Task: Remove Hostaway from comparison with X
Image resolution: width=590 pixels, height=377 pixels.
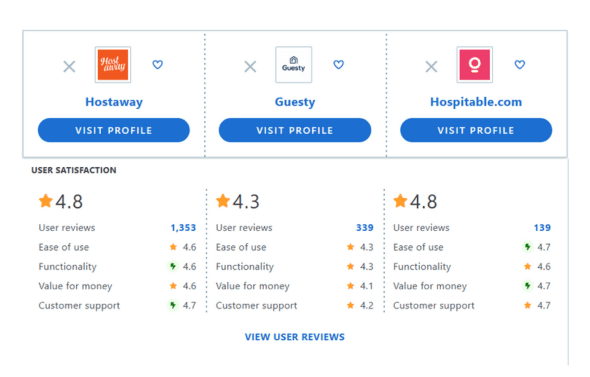Action: click(x=69, y=67)
